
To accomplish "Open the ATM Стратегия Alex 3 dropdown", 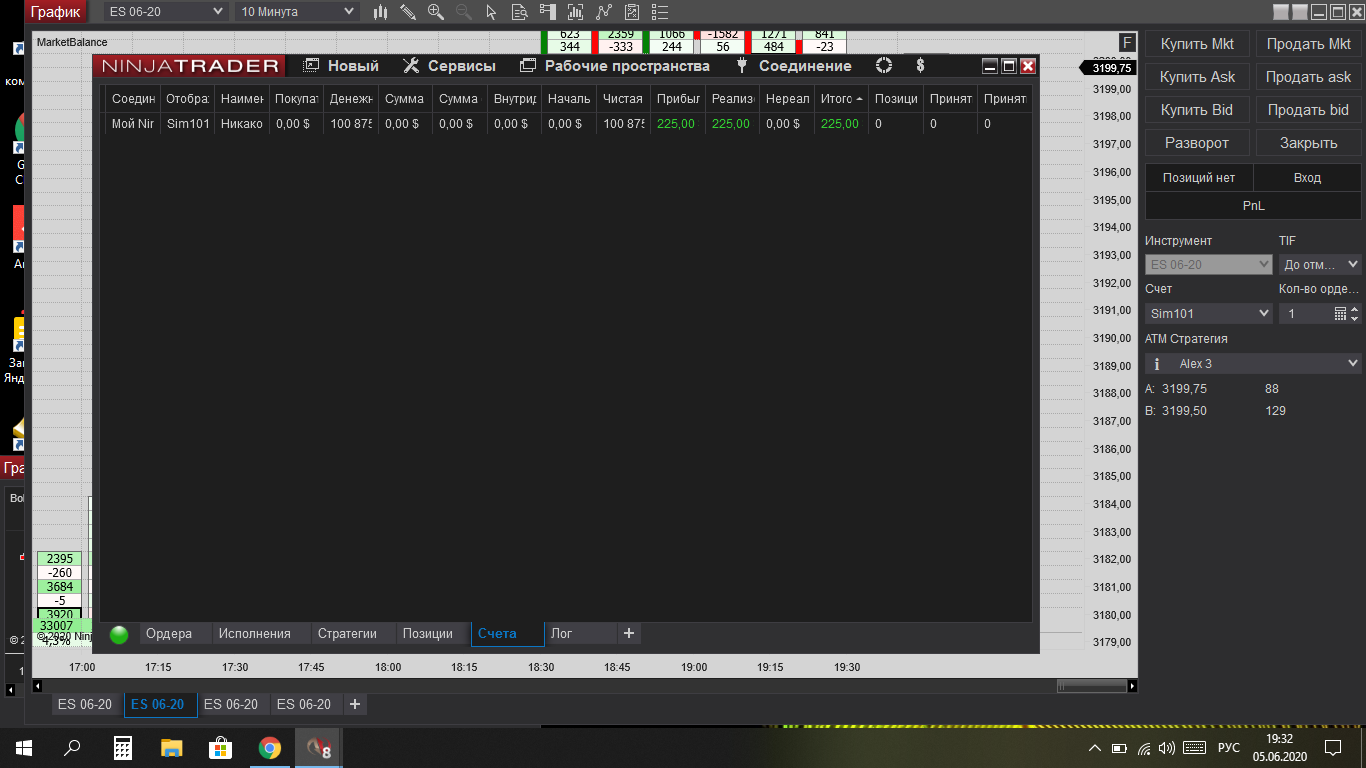I will [x=1253, y=364].
